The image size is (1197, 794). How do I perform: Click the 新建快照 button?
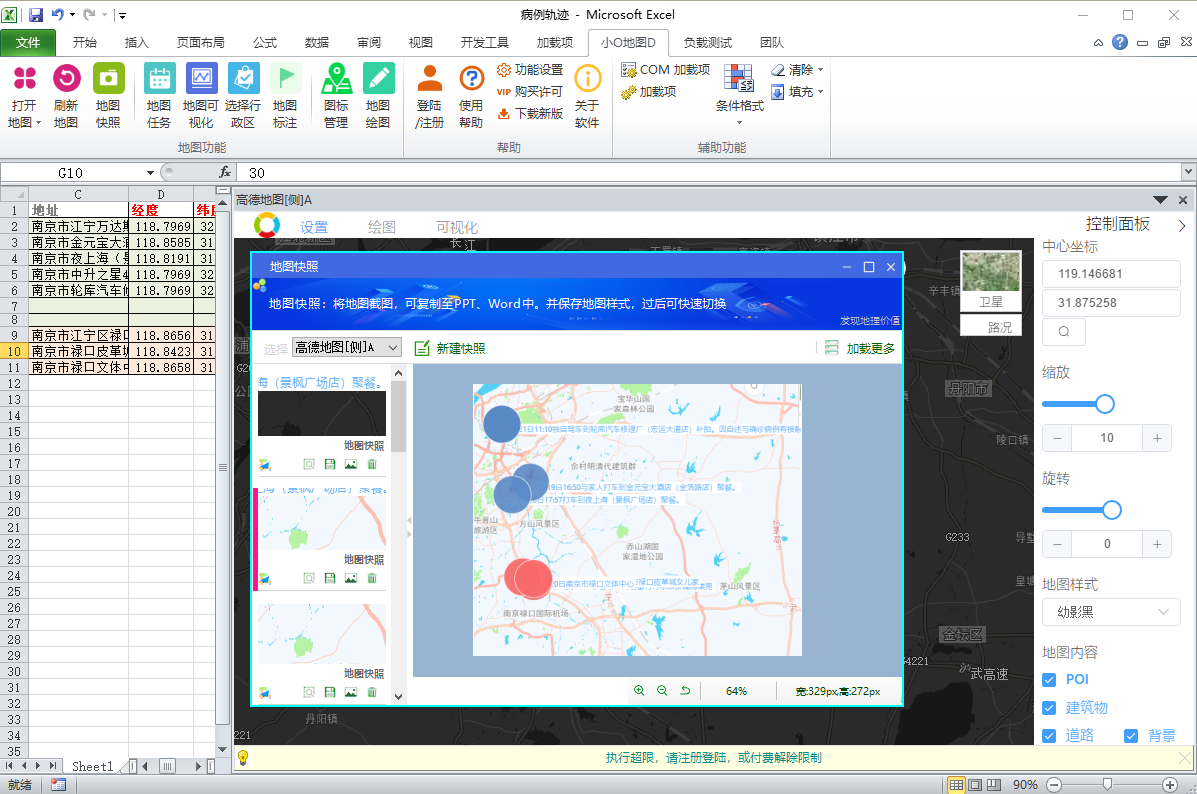450,348
